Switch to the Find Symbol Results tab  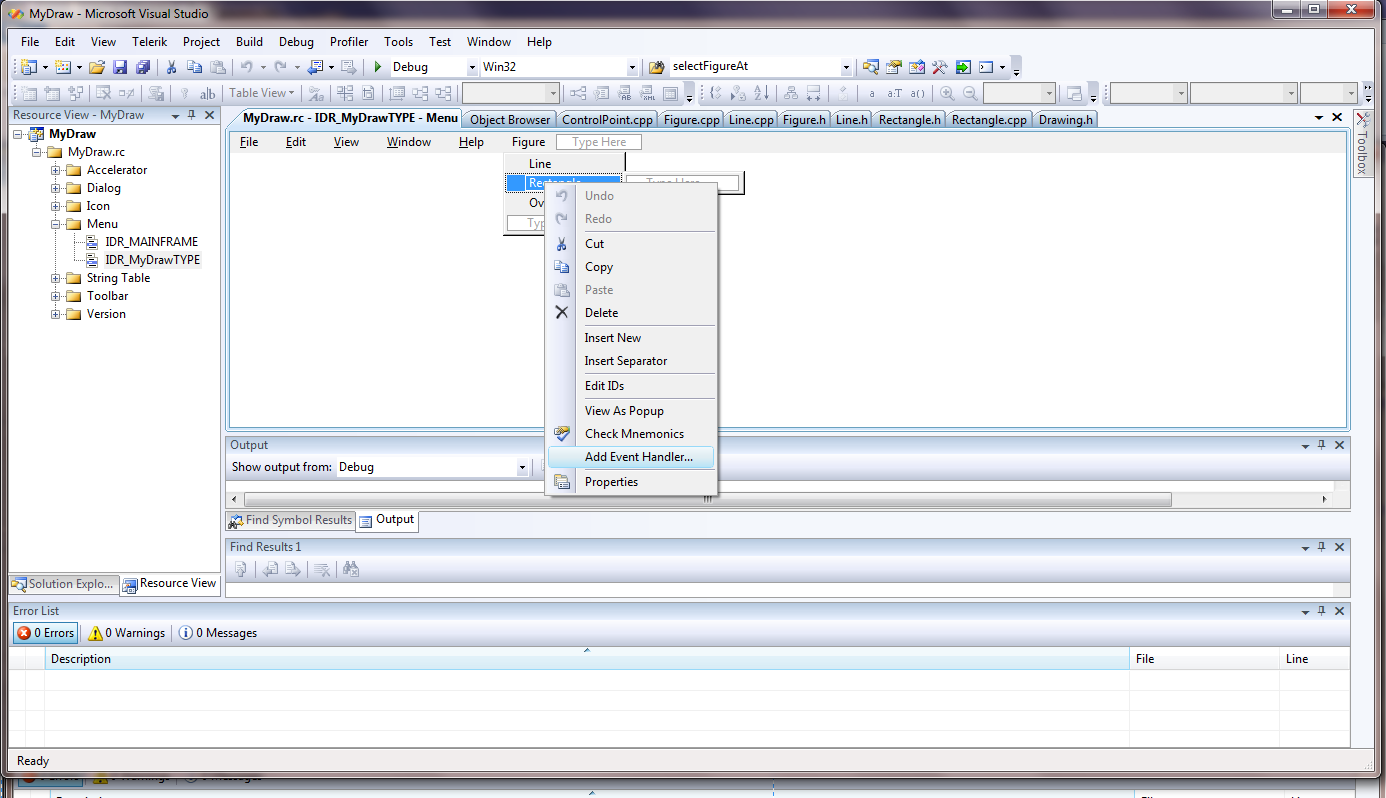(x=290, y=520)
